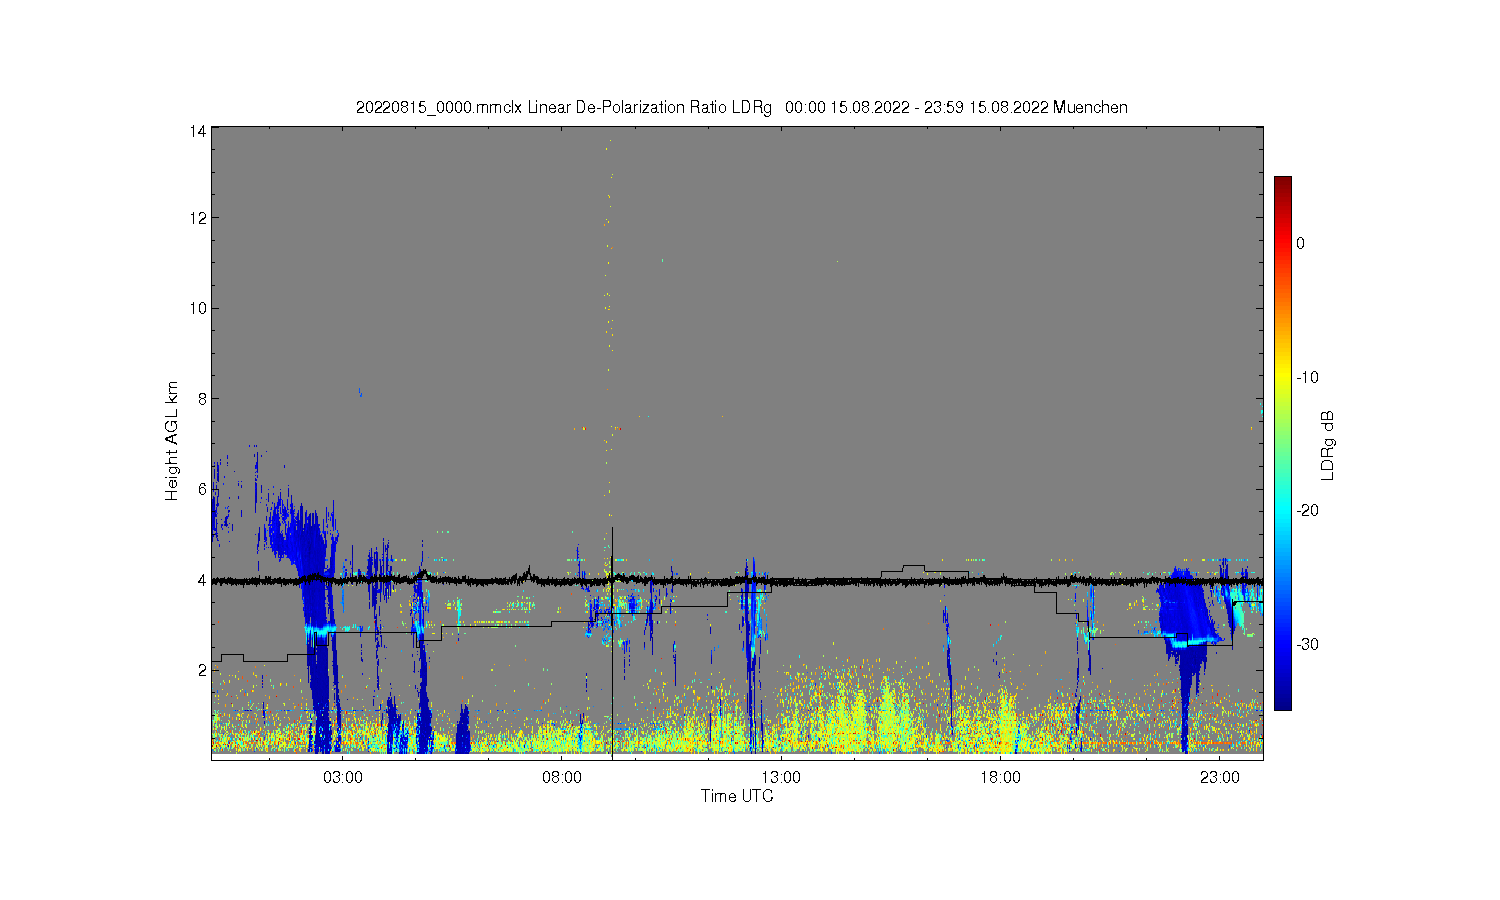This screenshot has width=1500, height=900.
Task: Click the height tick label 2
Action: tap(202, 670)
